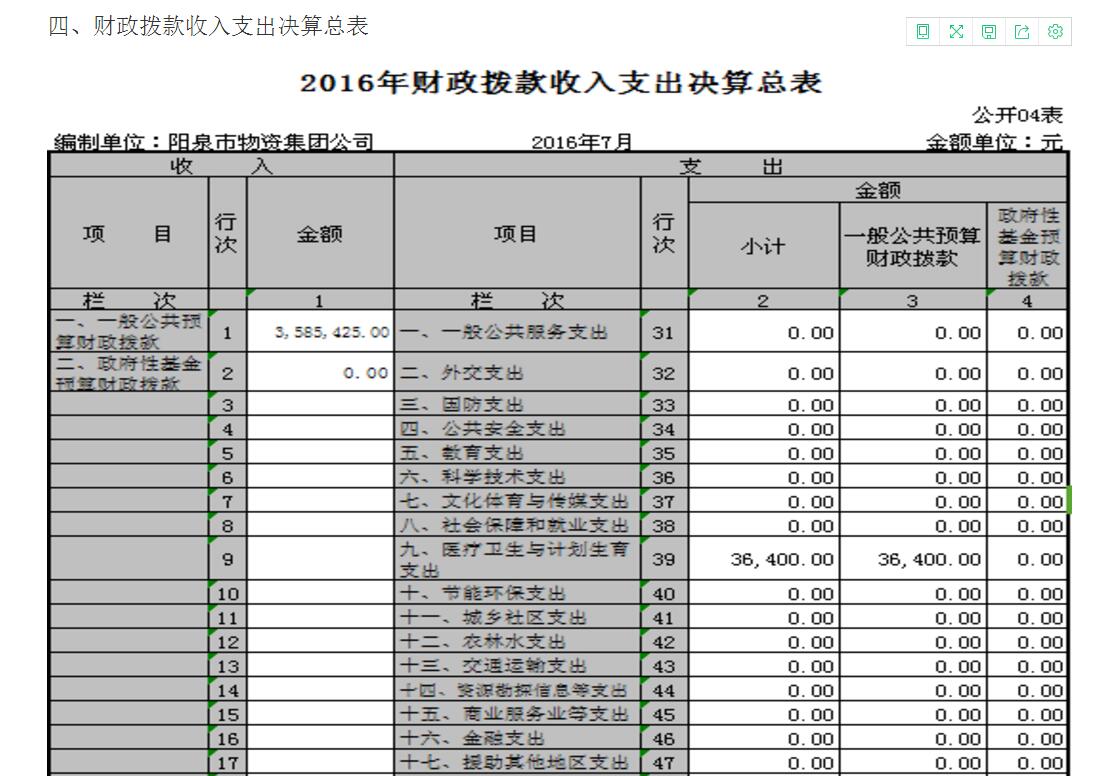The height and width of the screenshot is (776, 1097).
Task: Open the settings gear icon
Action: [1055, 32]
